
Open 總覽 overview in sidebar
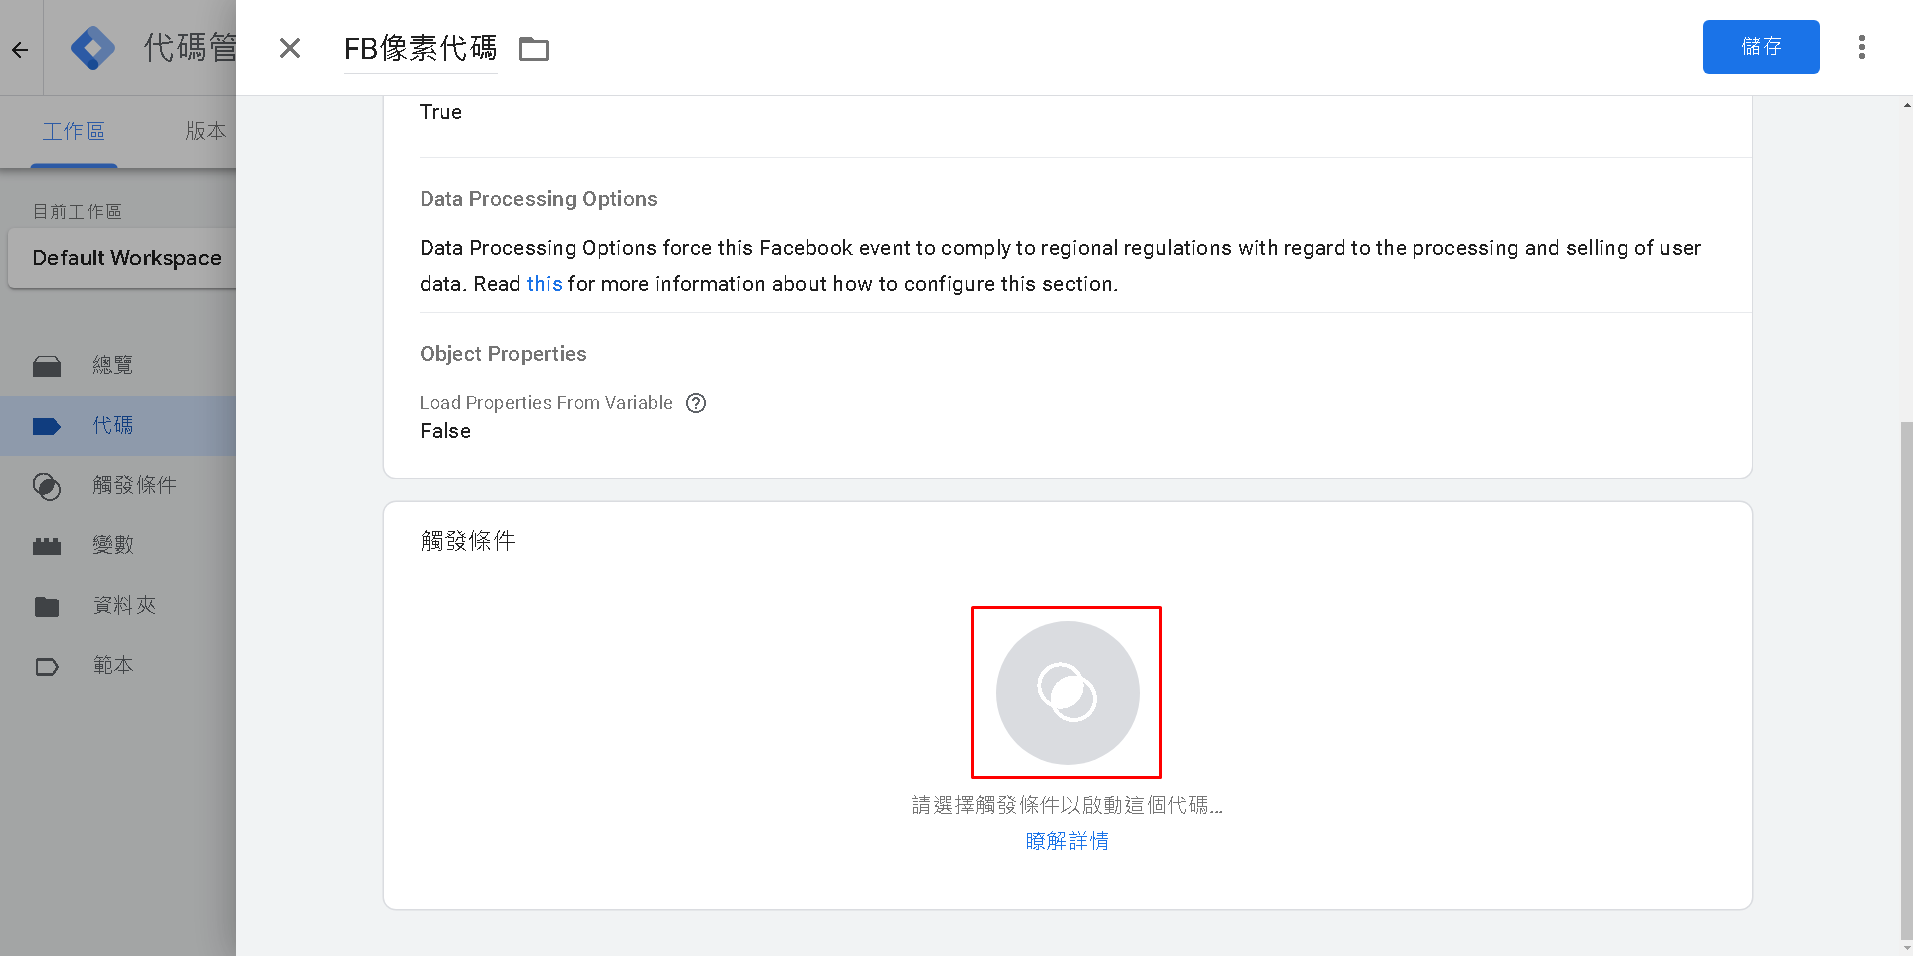click(x=118, y=365)
